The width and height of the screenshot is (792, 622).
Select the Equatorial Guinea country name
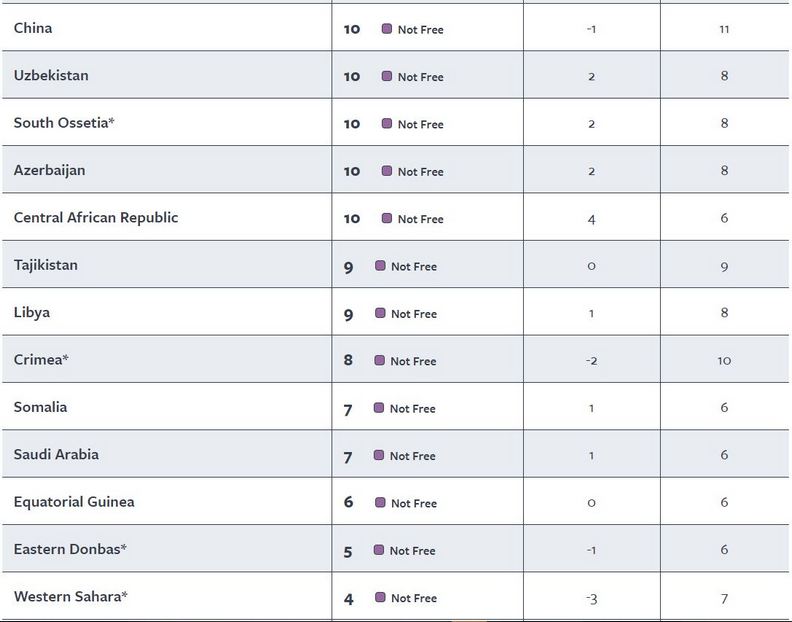pyautogui.click(x=74, y=501)
